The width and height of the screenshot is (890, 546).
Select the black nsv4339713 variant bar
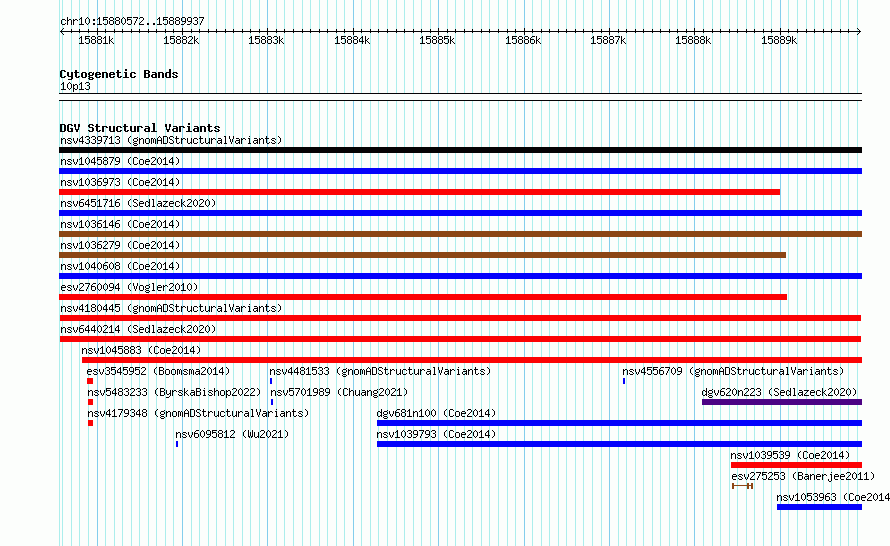tap(460, 150)
